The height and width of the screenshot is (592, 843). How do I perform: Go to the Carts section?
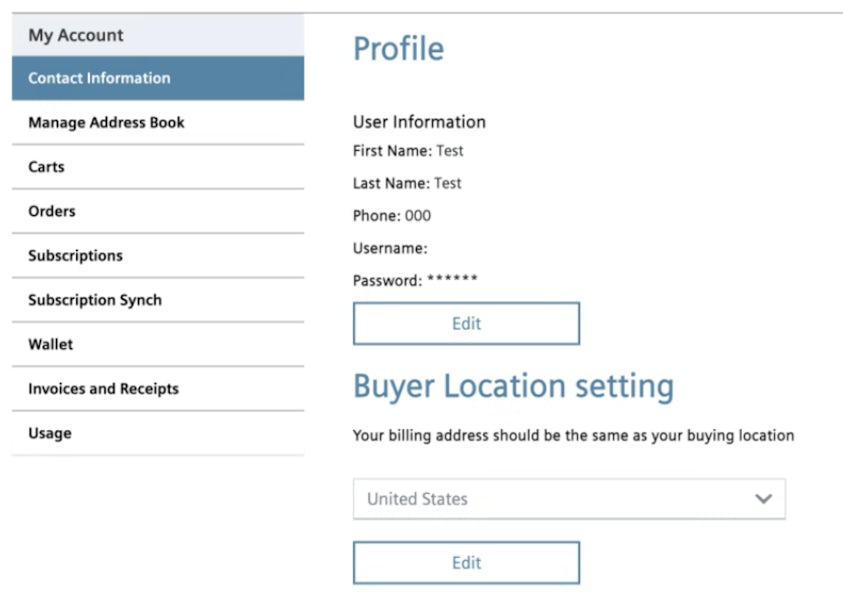[158, 167]
